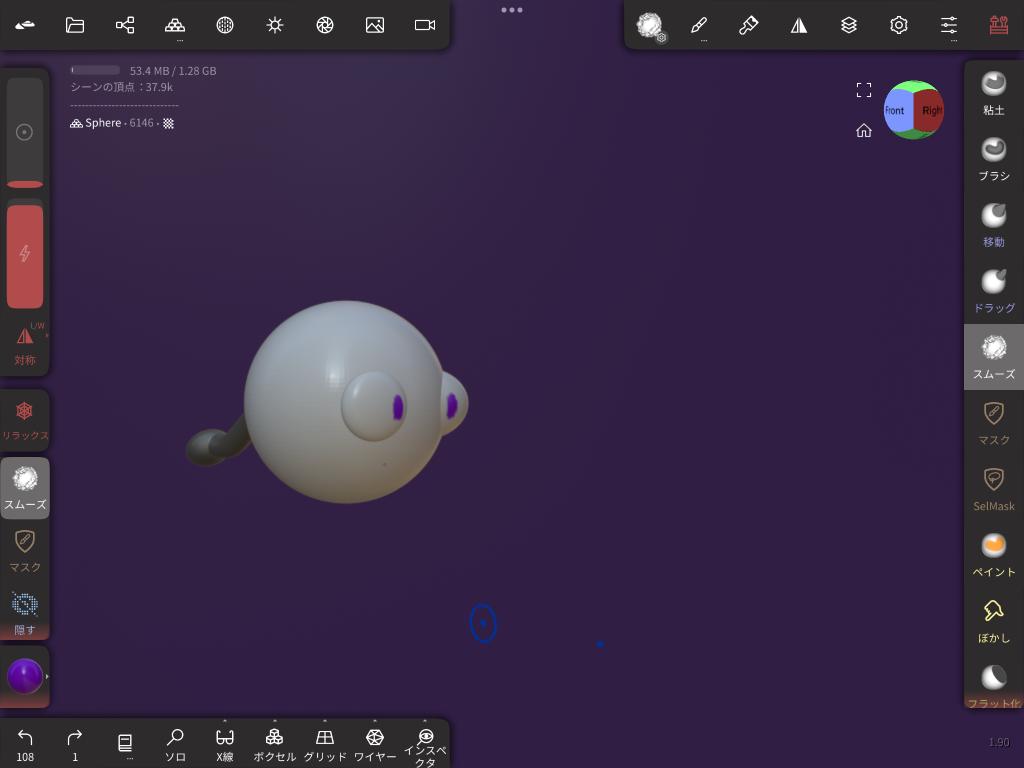Image resolution: width=1024 pixels, height=768 pixels.
Task: Open the lighting settings sun icon
Action: click(x=275, y=25)
